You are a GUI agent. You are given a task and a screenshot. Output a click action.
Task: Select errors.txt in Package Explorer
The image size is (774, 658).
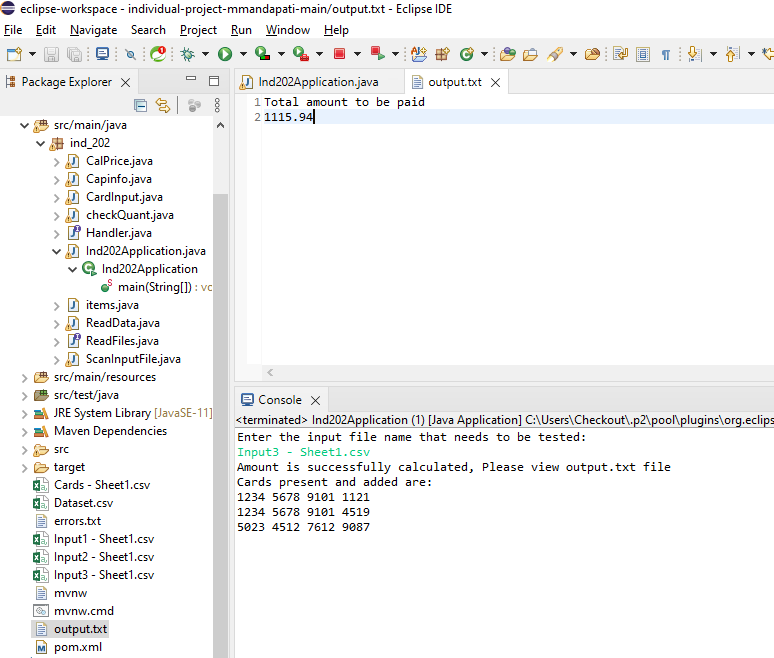(77, 521)
